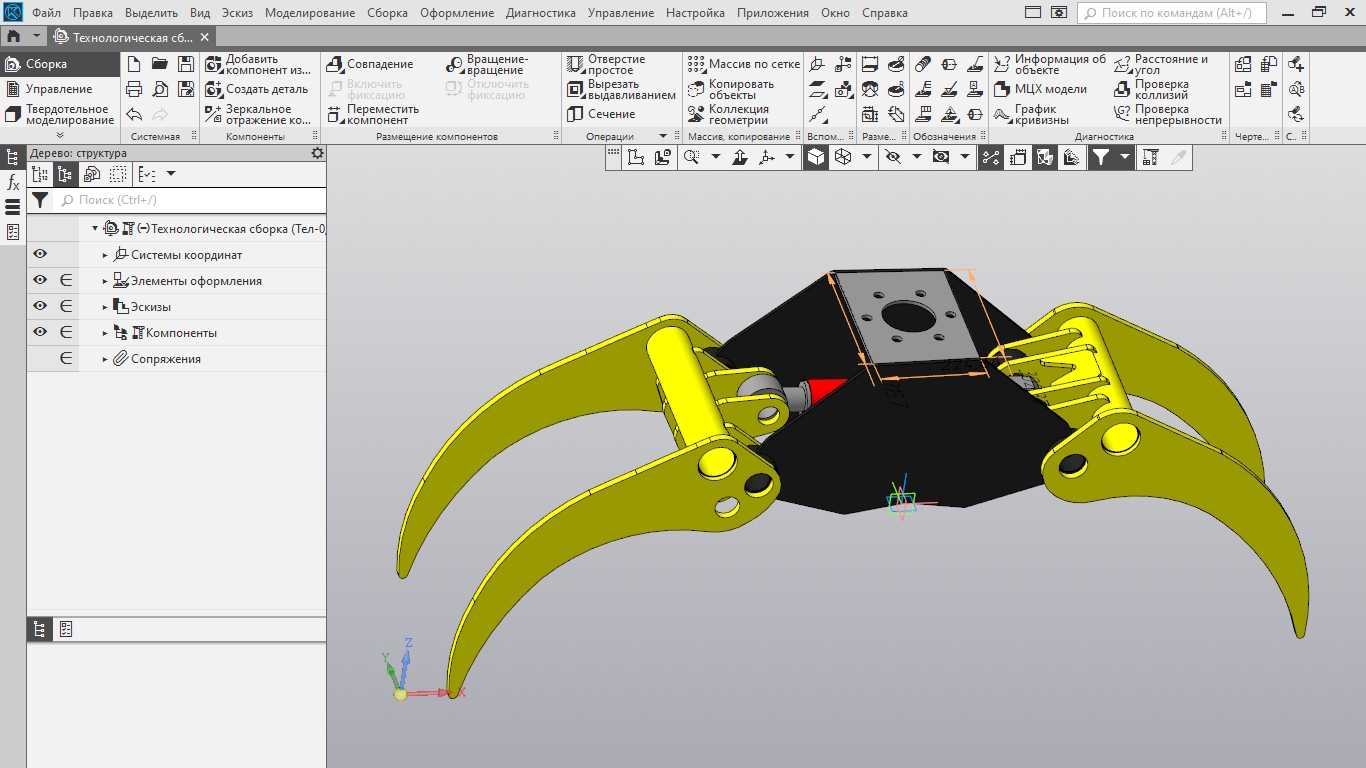Open the Диагностика menu
1366x768 pixels.
coord(540,13)
